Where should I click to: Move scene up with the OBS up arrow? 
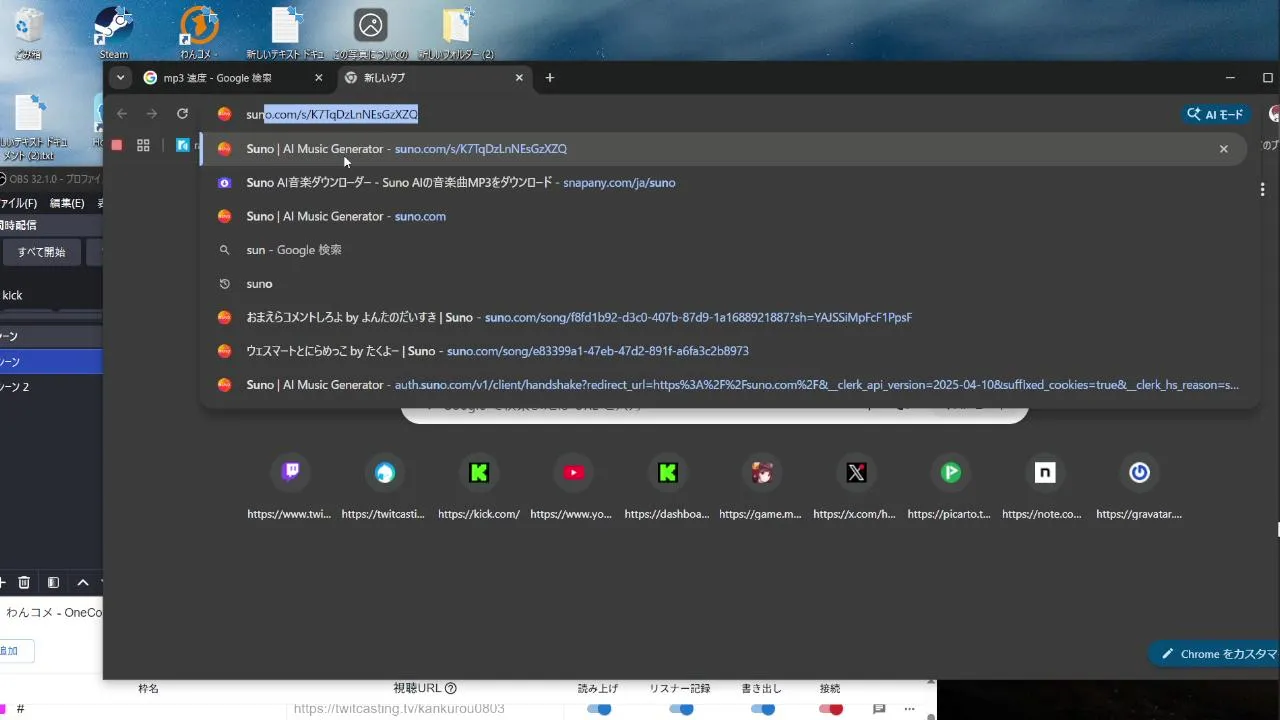tap(83, 582)
